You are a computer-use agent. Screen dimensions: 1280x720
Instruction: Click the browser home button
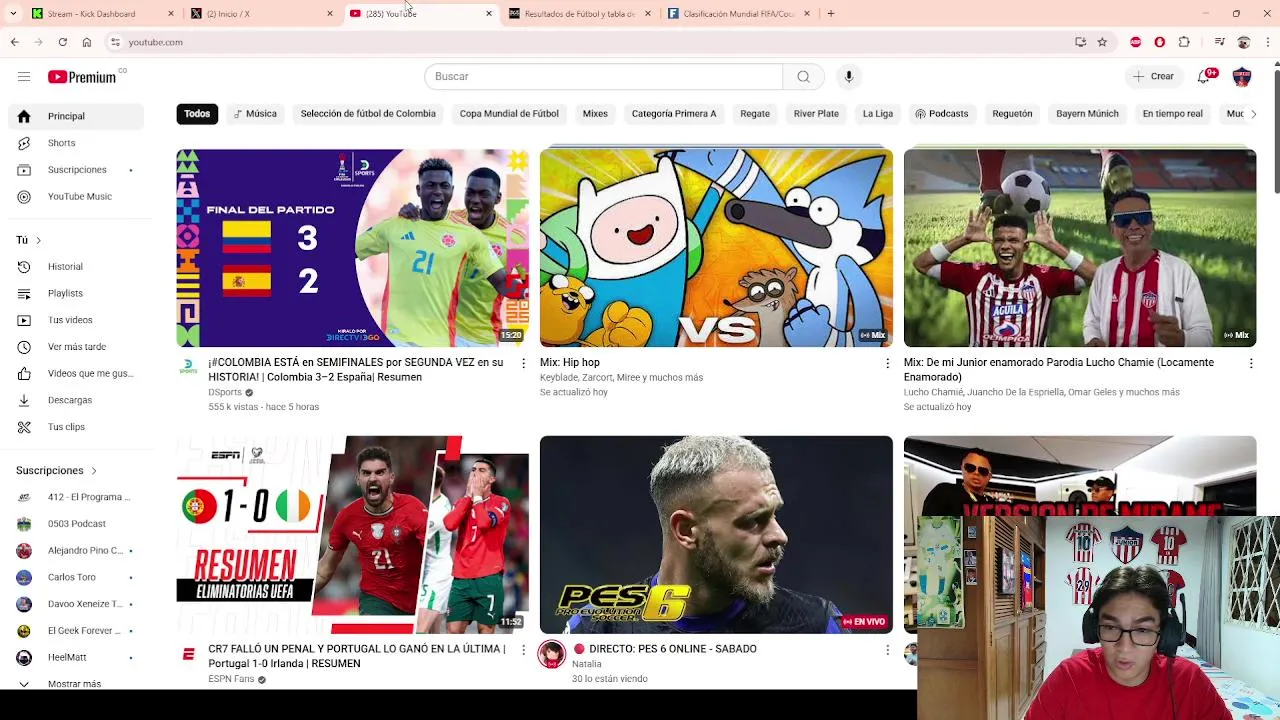[87, 42]
